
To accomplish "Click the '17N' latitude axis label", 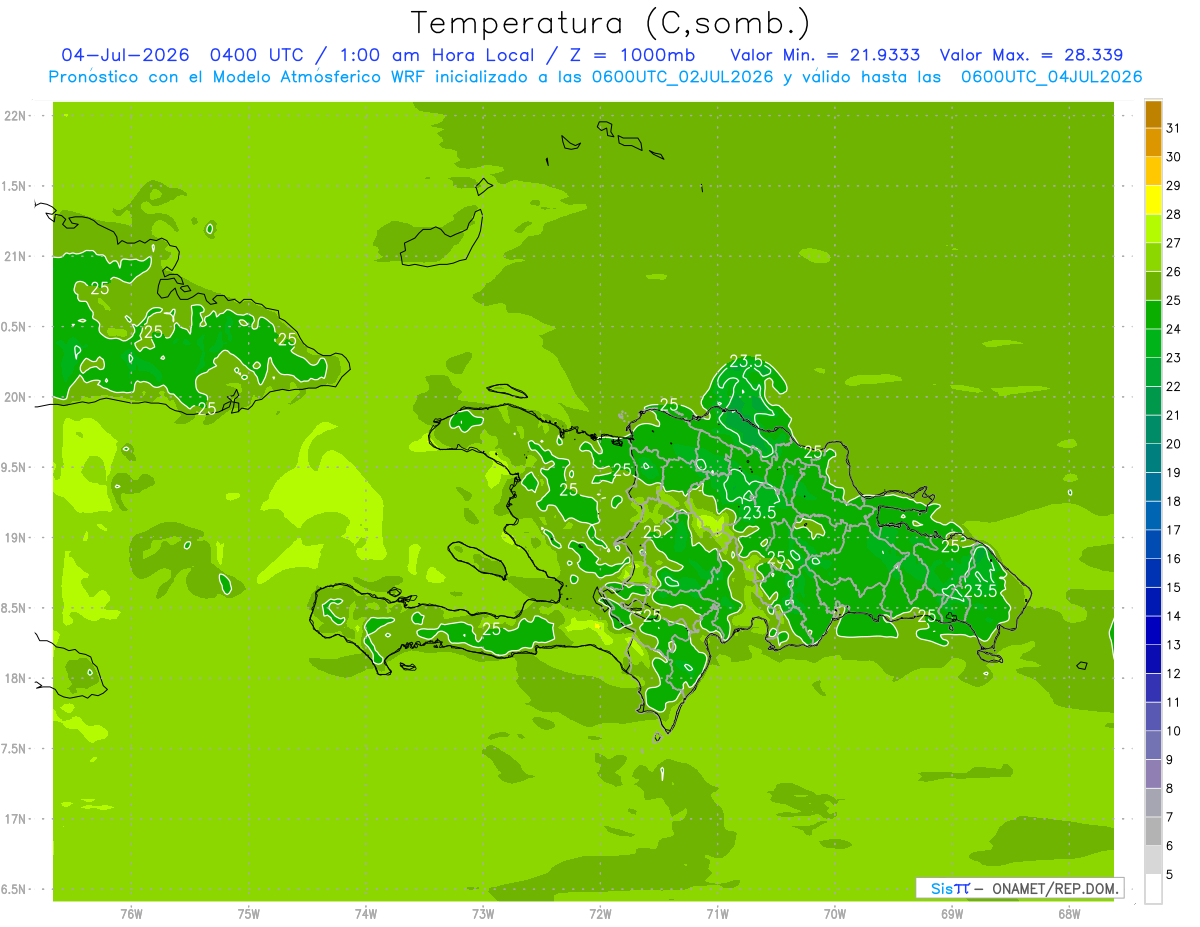I will pyautogui.click(x=15, y=819).
